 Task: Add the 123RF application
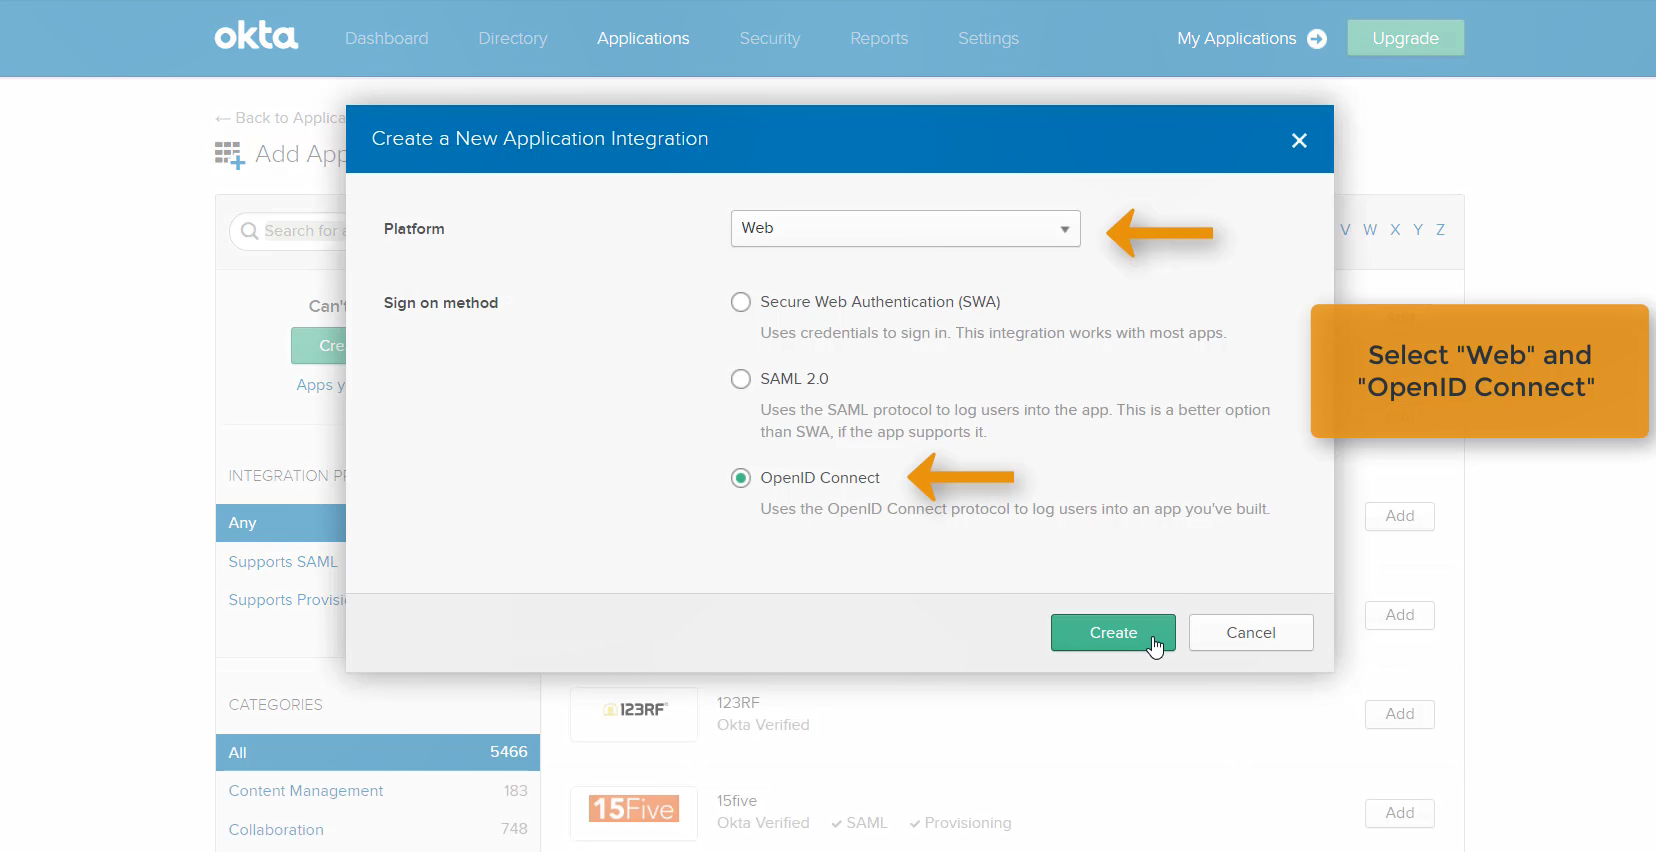(1399, 714)
